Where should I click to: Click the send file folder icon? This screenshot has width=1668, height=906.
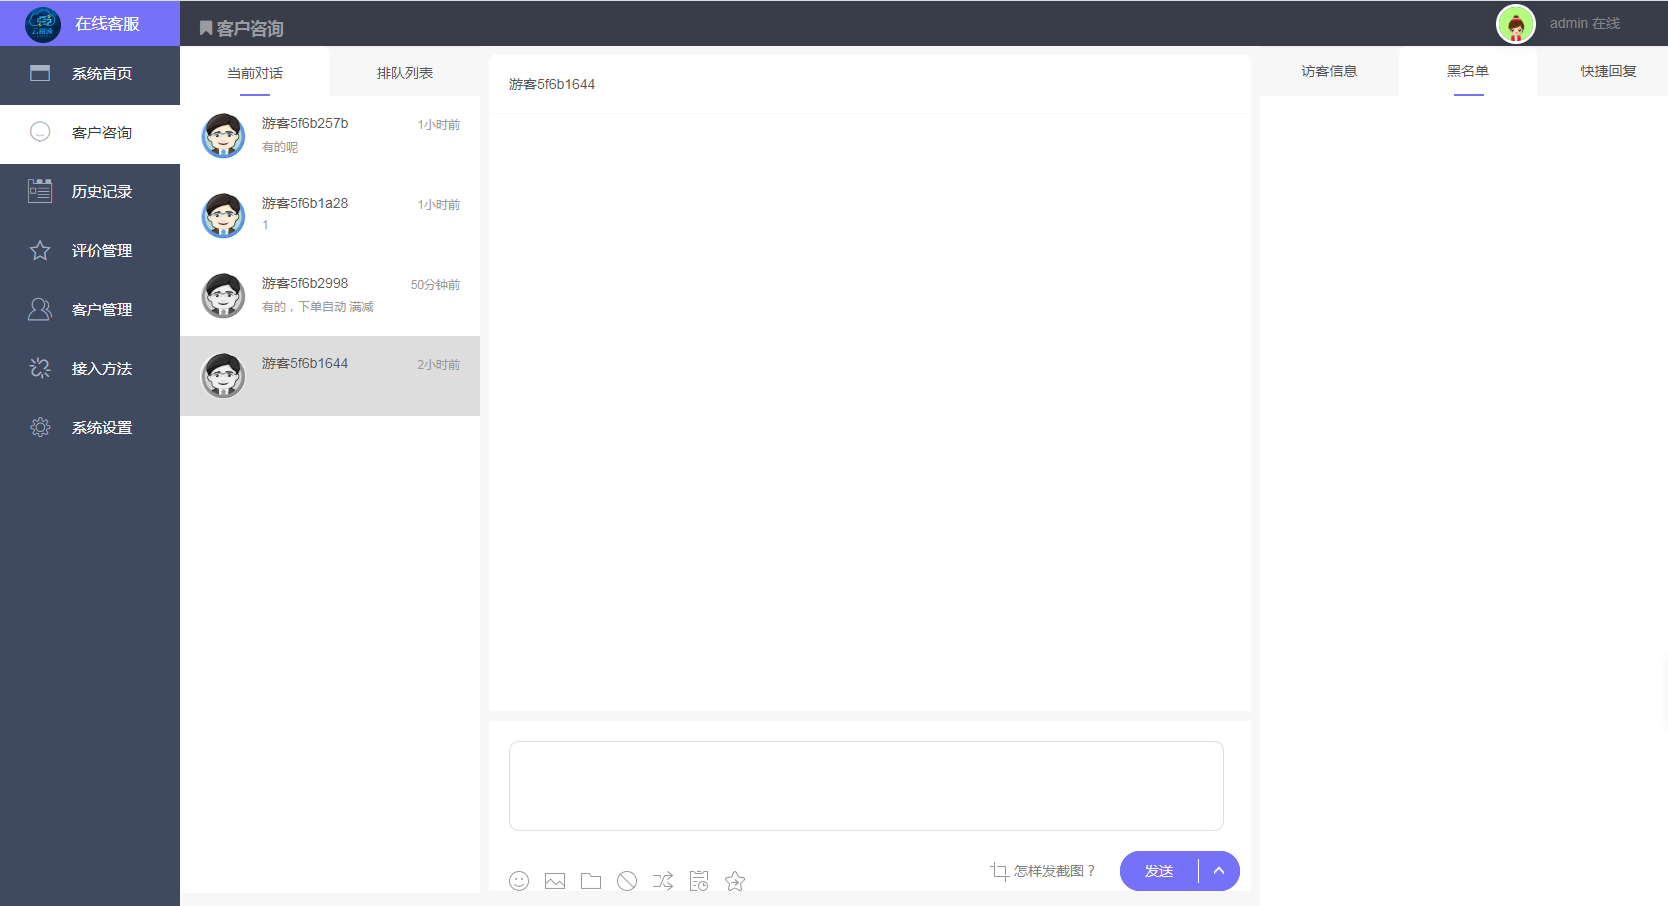[x=591, y=881]
